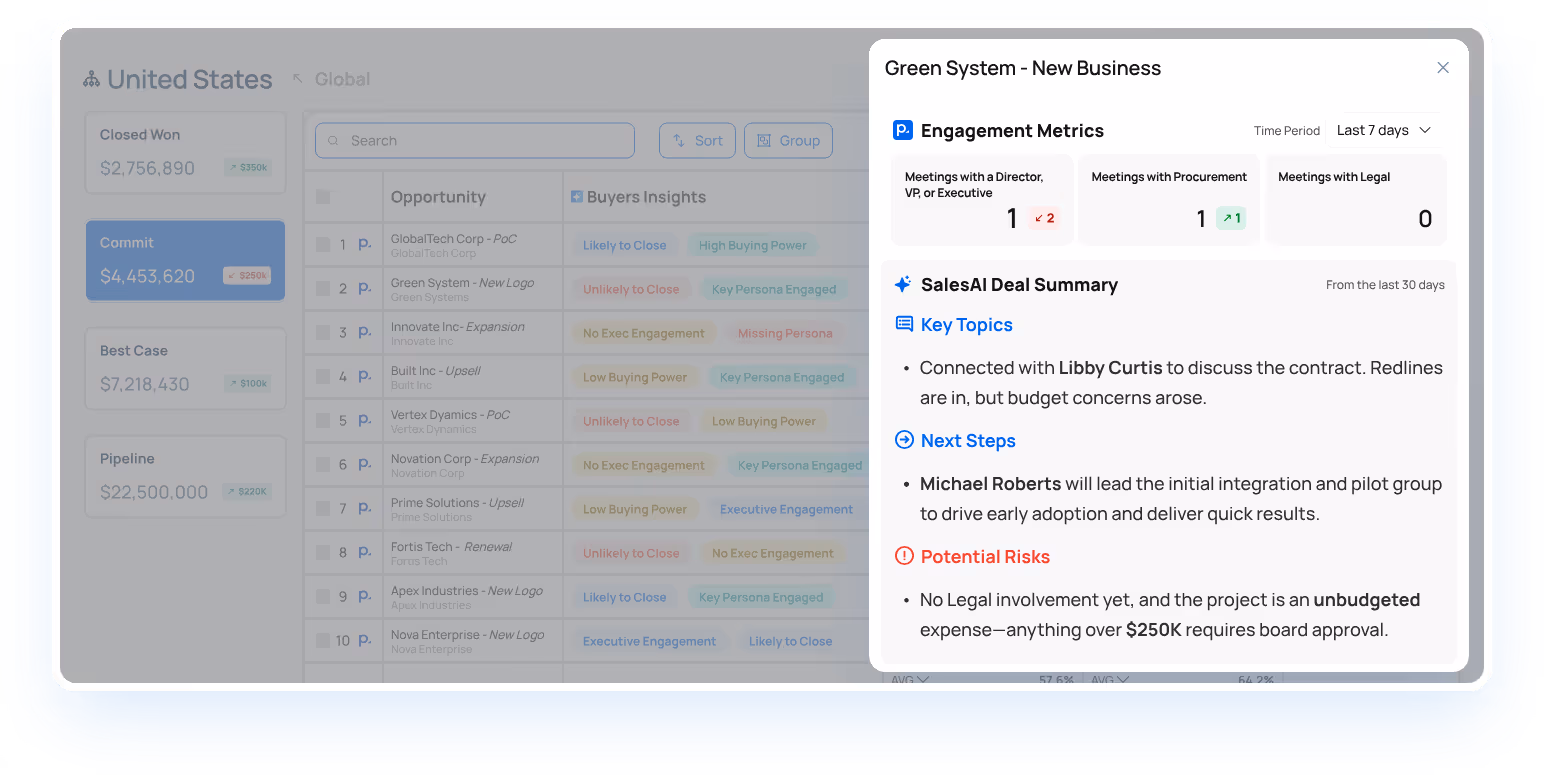Image resolution: width=1544 pixels, height=775 pixels.
Task: Click the warning icon beside Potential Risks
Action: (905, 556)
